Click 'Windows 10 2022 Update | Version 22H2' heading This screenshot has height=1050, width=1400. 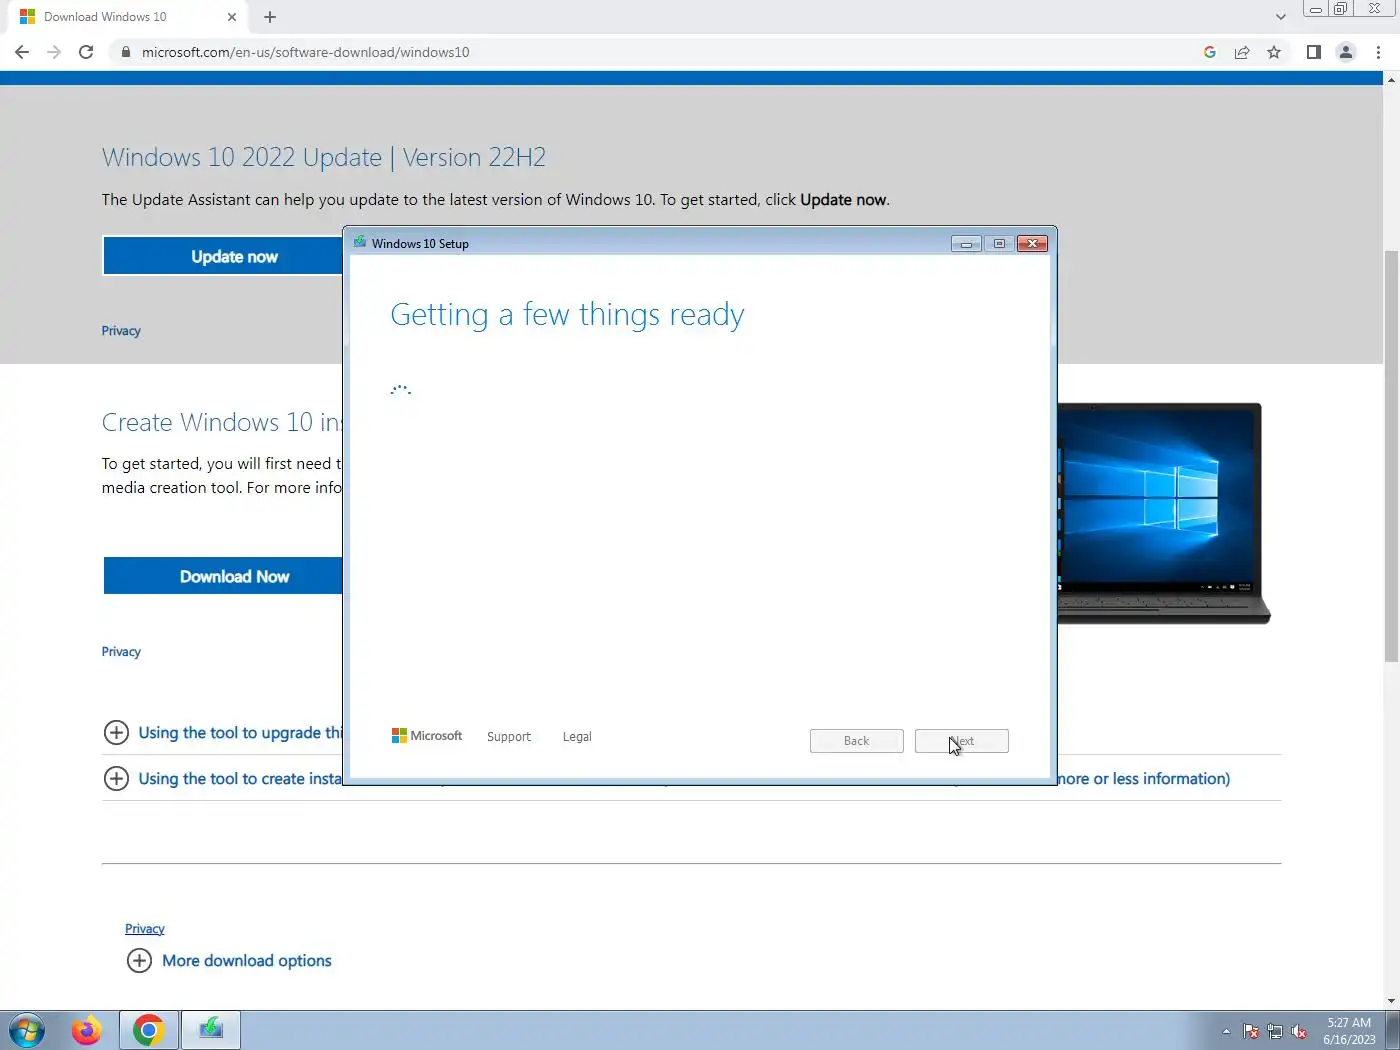[x=324, y=157]
